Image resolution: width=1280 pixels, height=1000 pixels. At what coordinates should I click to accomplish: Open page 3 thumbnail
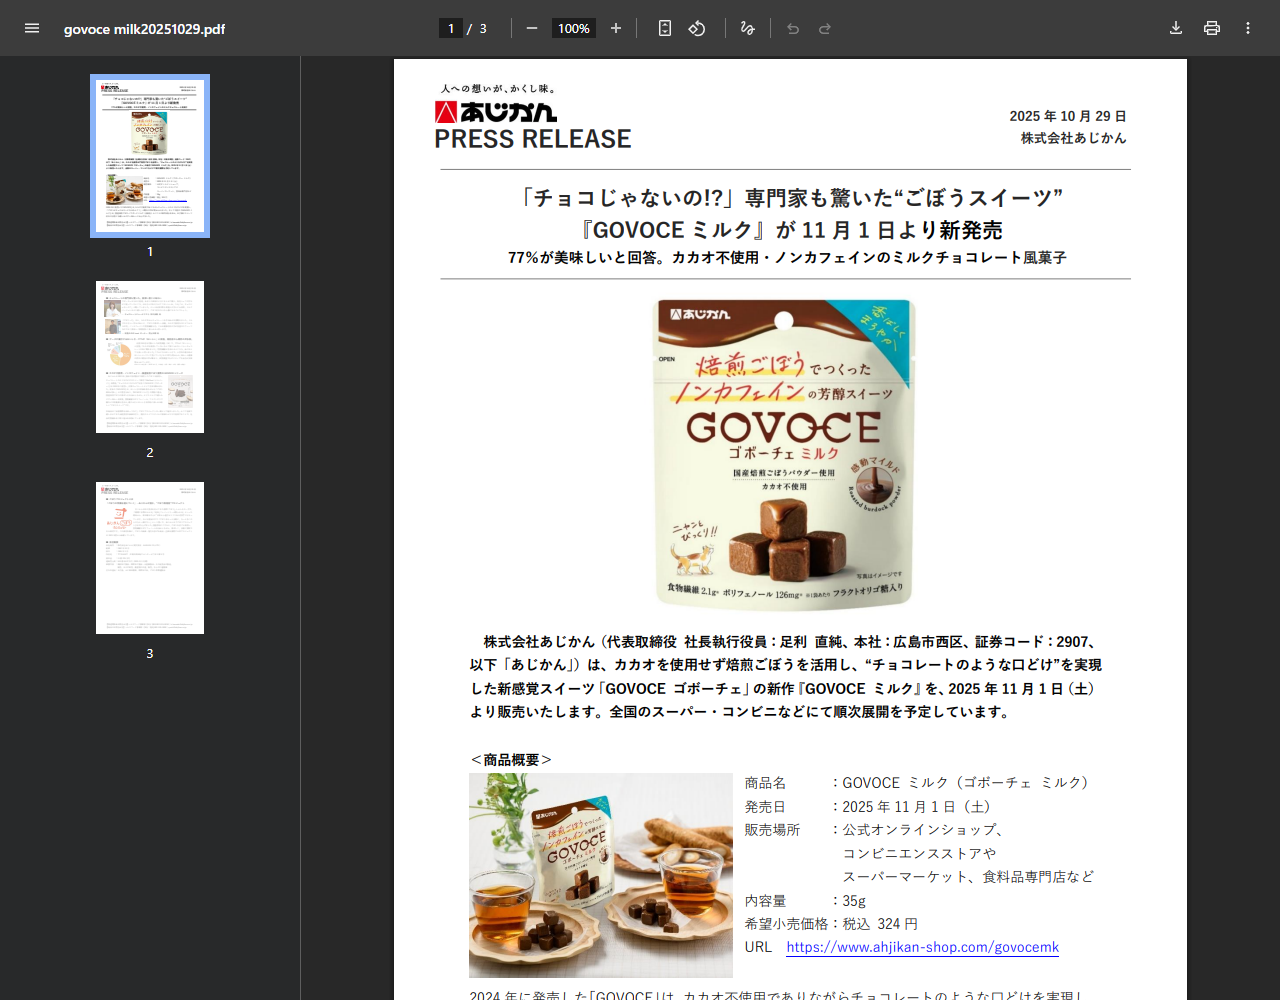[150, 558]
